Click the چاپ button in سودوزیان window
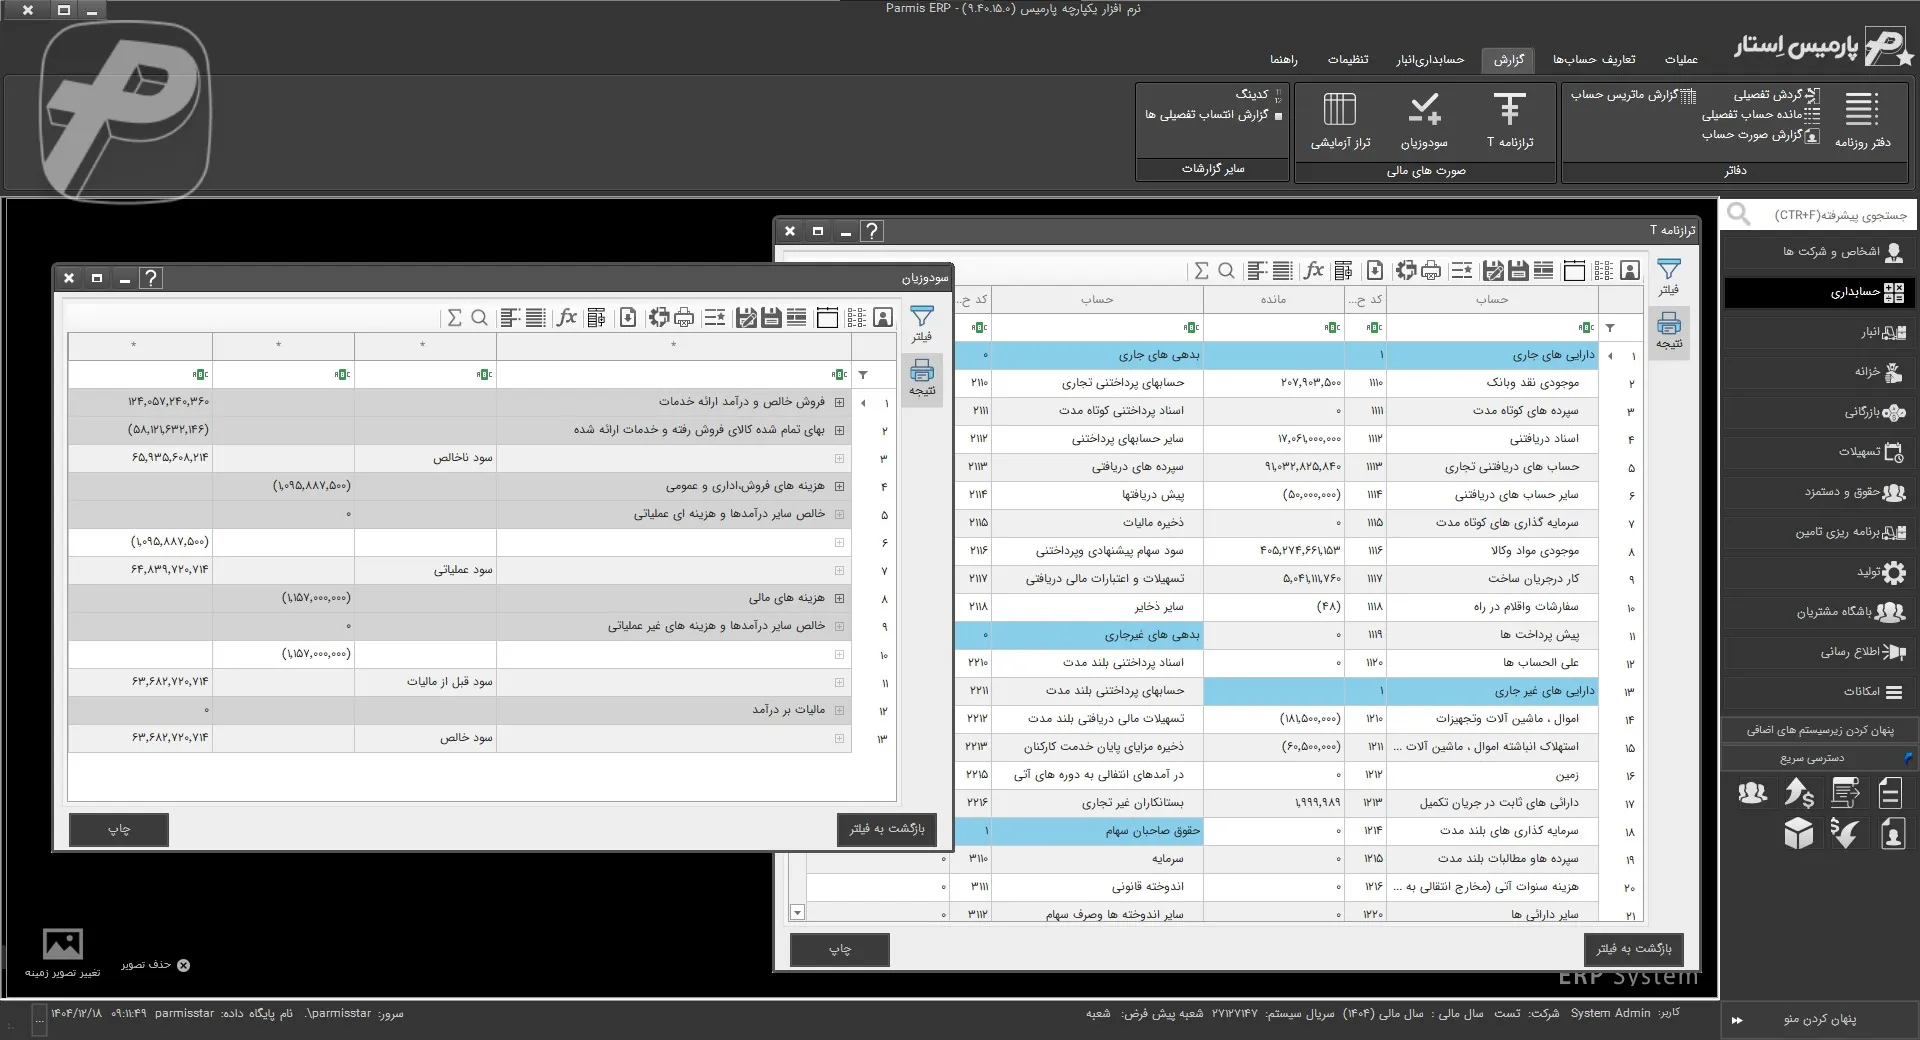 pyautogui.click(x=119, y=829)
